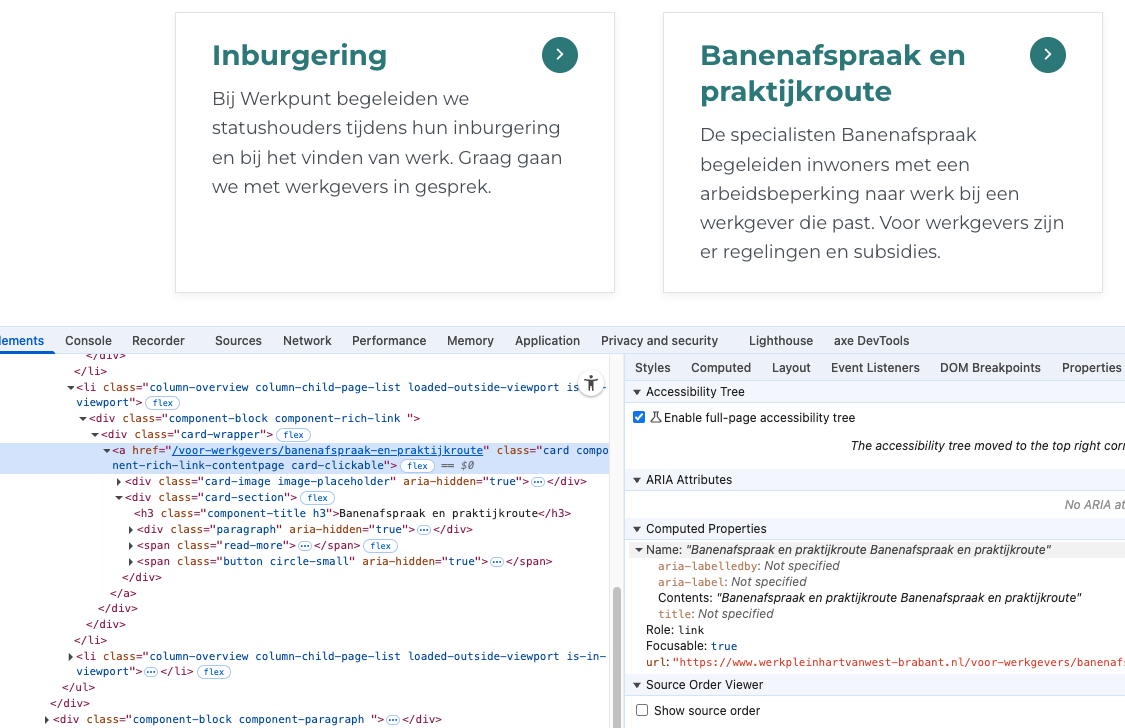Click the Role: link property row
Image resolution: width=1125 pixels, height=728 pixels.
674,630
